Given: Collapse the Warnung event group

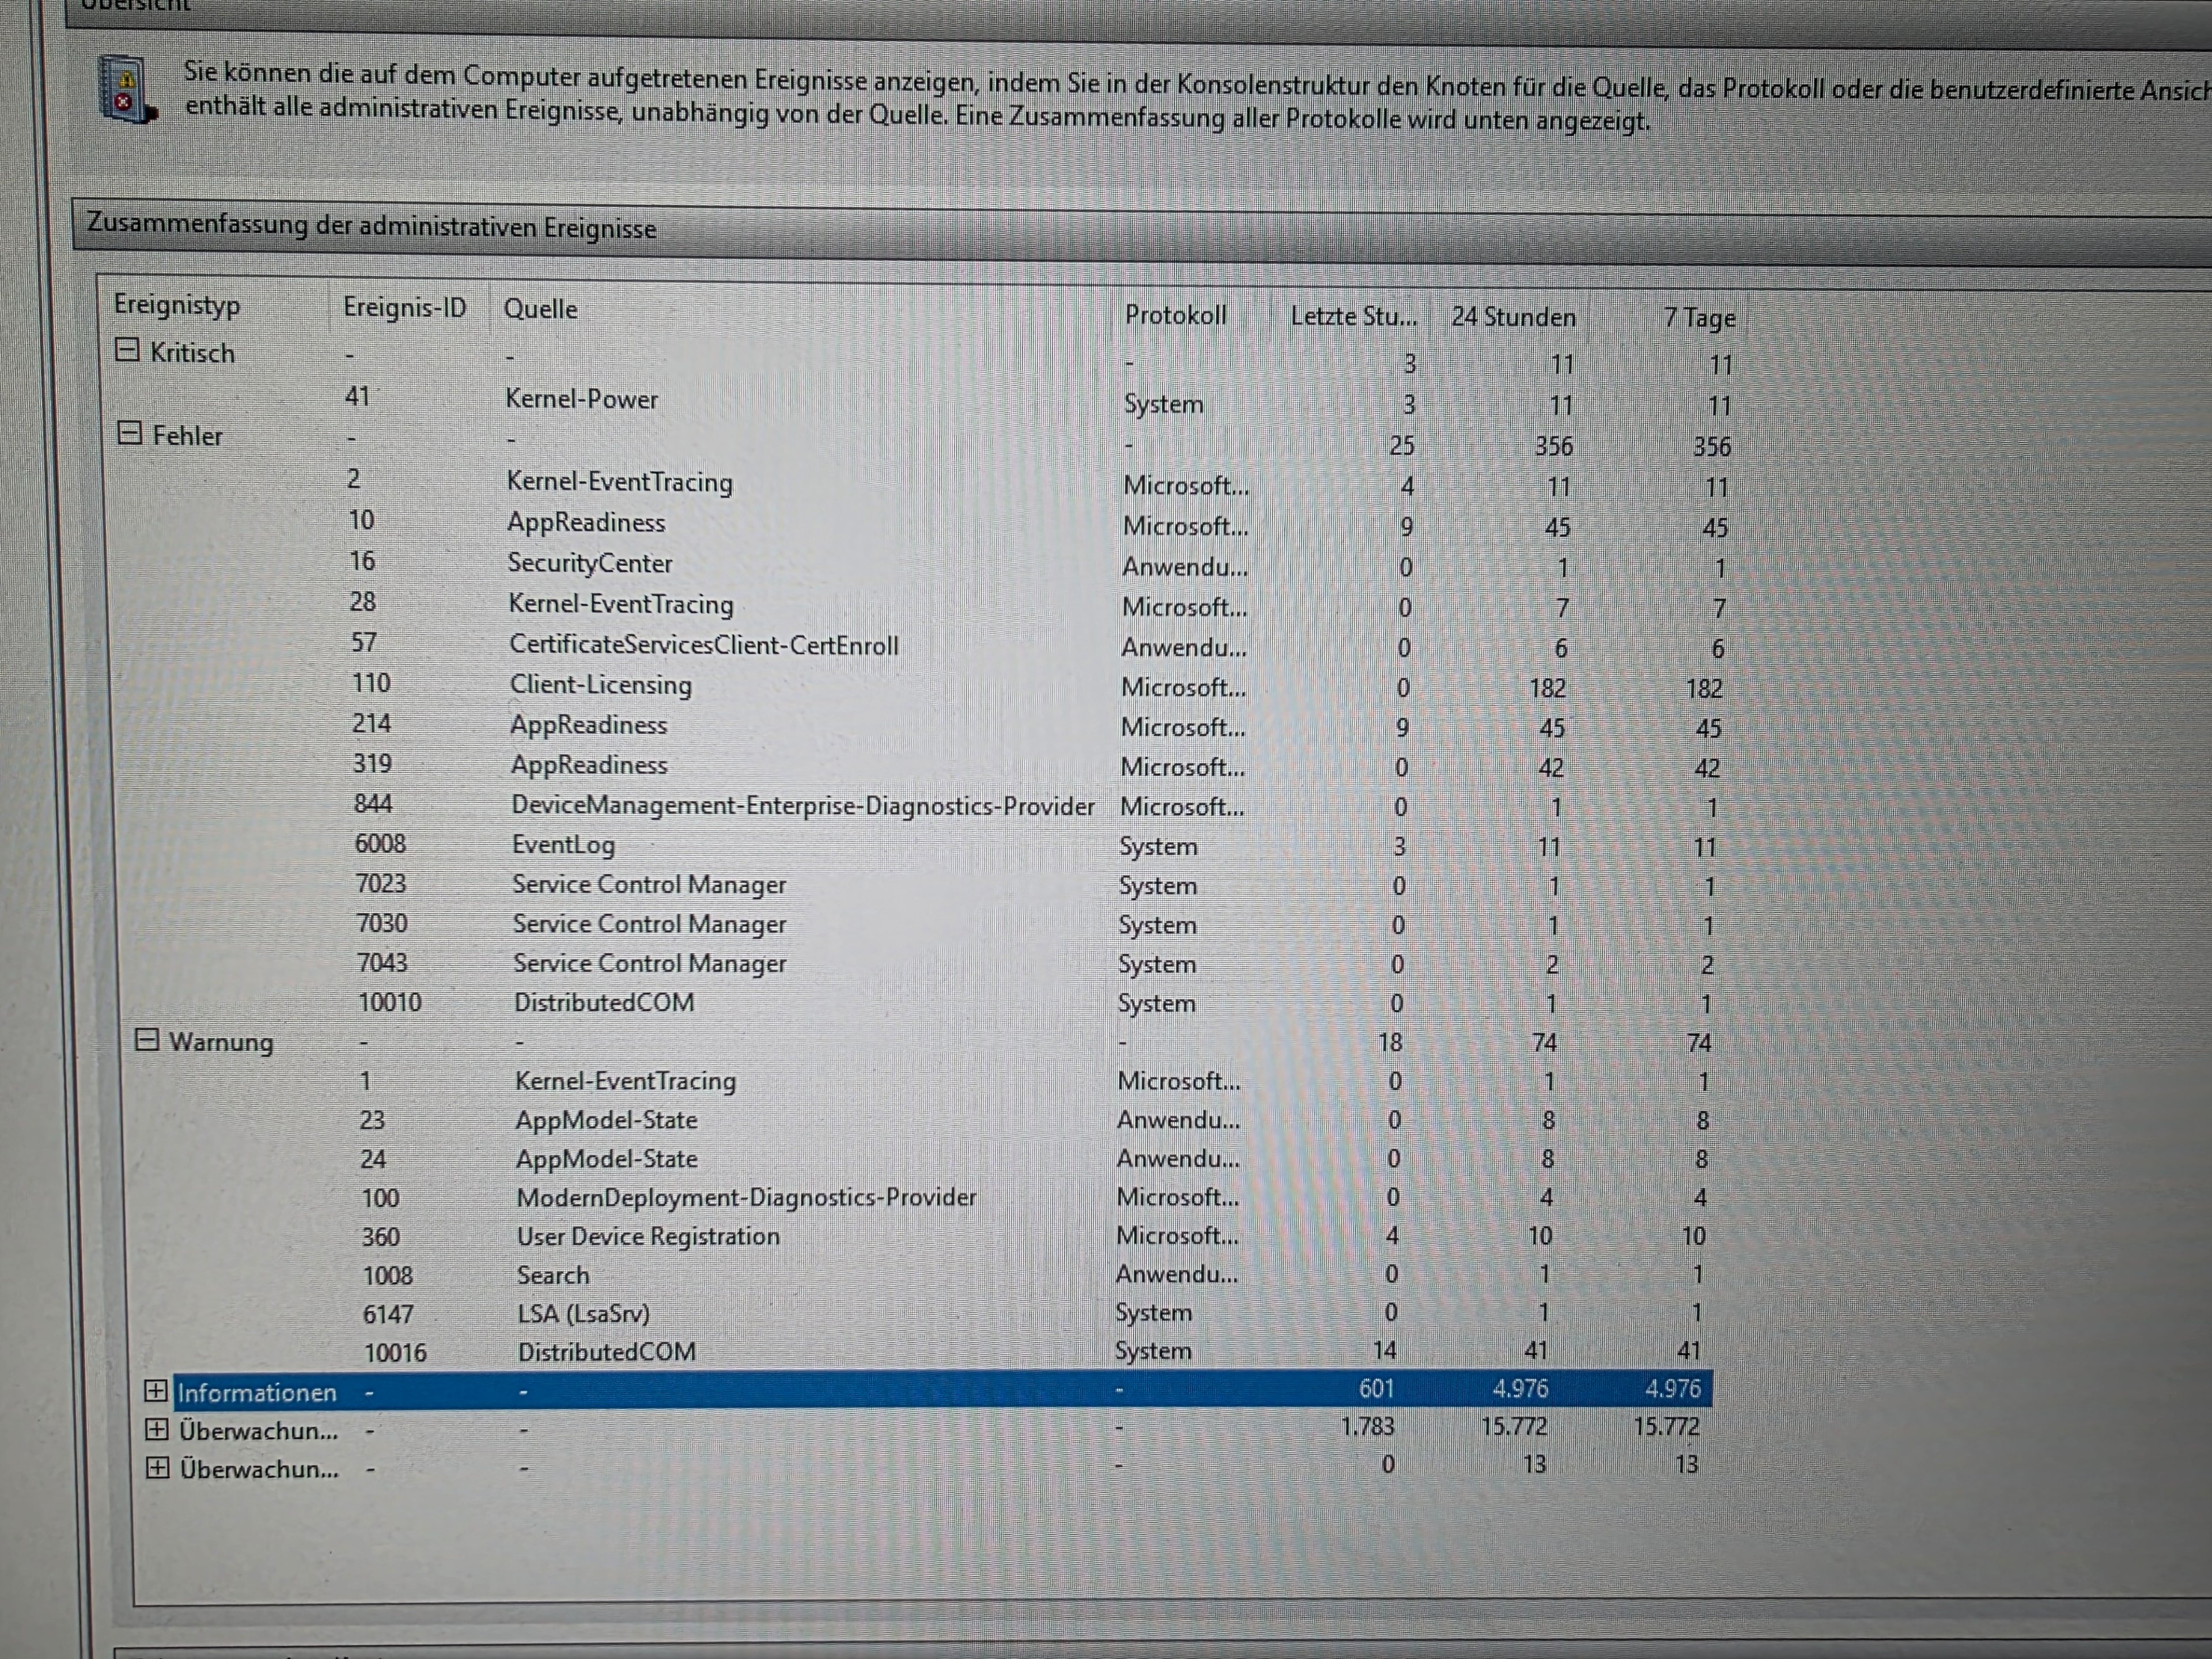Looking at the screenshot, I should tap(147, 1040).
